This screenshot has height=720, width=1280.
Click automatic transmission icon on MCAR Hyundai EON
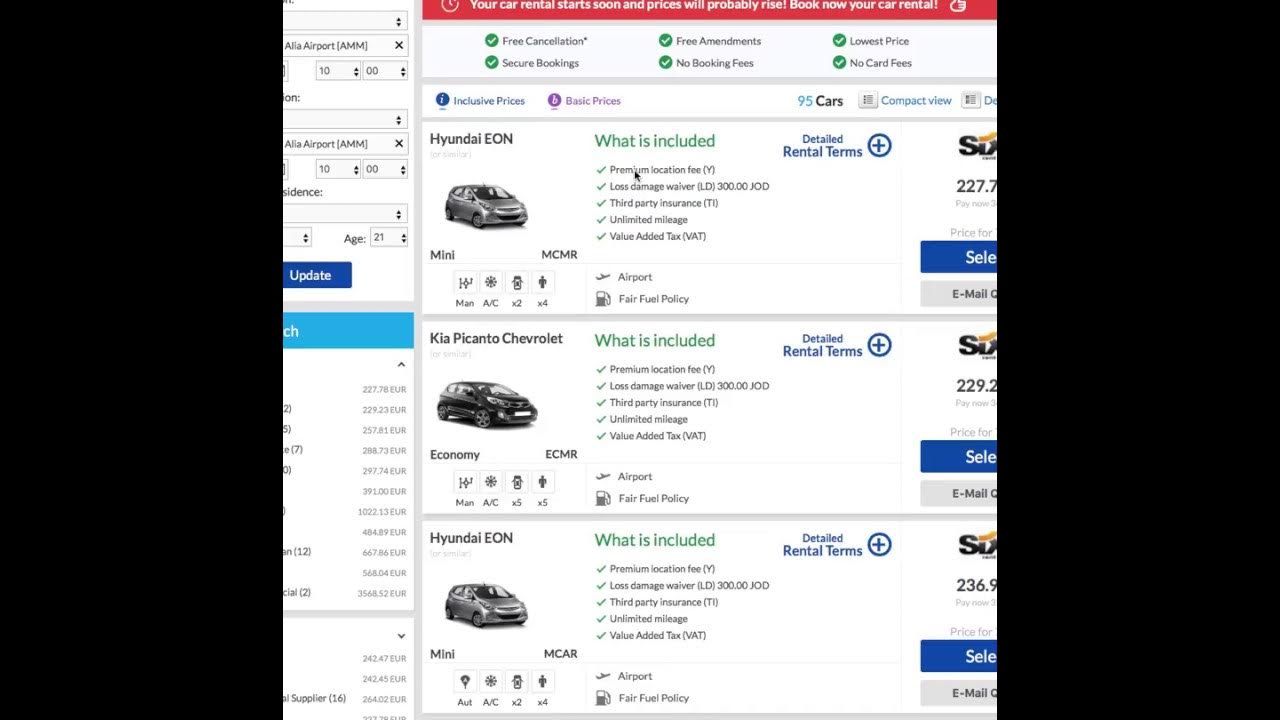(x=465, y=682)
